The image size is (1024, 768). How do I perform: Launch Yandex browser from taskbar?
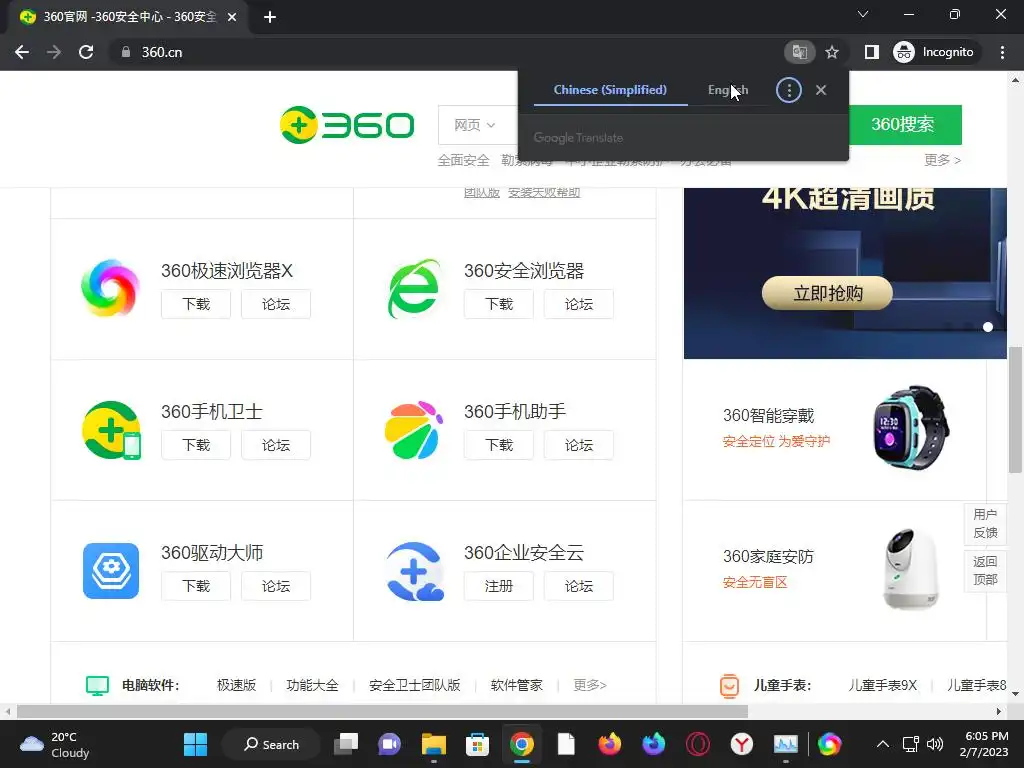coord(742,744)
